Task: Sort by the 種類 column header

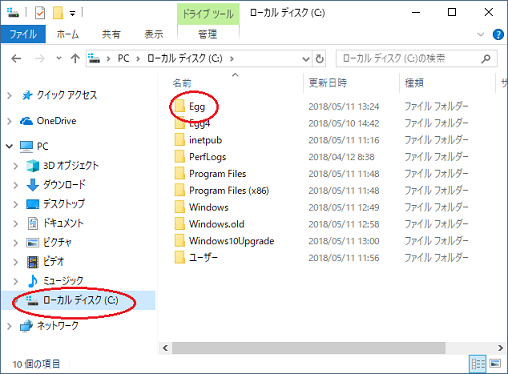Action: tap(414, 83)
